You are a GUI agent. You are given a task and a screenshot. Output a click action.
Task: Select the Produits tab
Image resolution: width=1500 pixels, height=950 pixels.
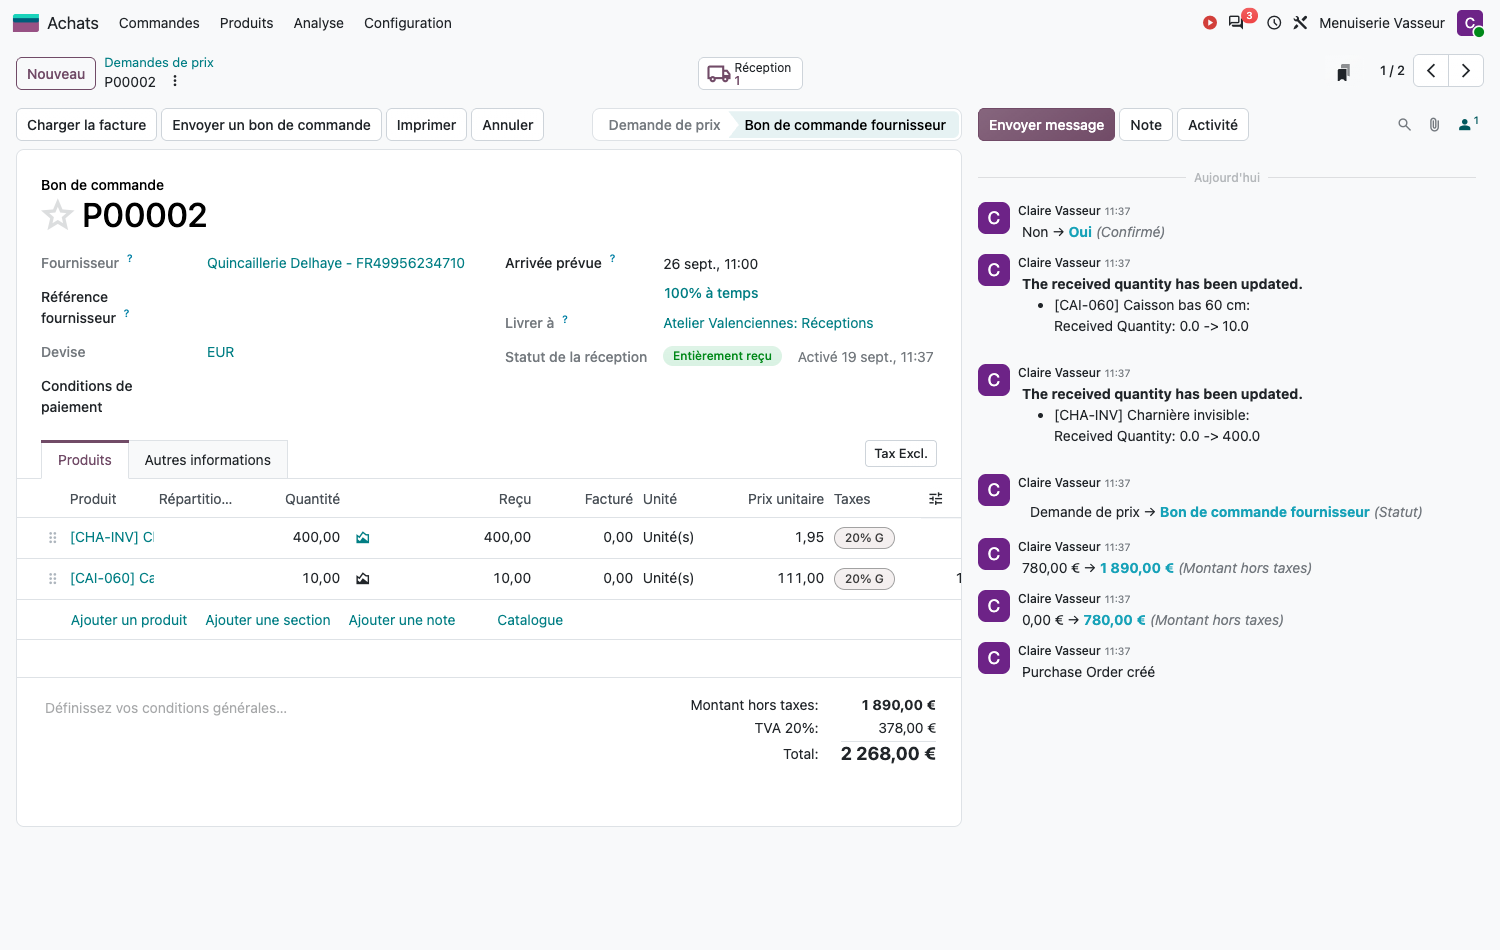click(x=85, y=460)
